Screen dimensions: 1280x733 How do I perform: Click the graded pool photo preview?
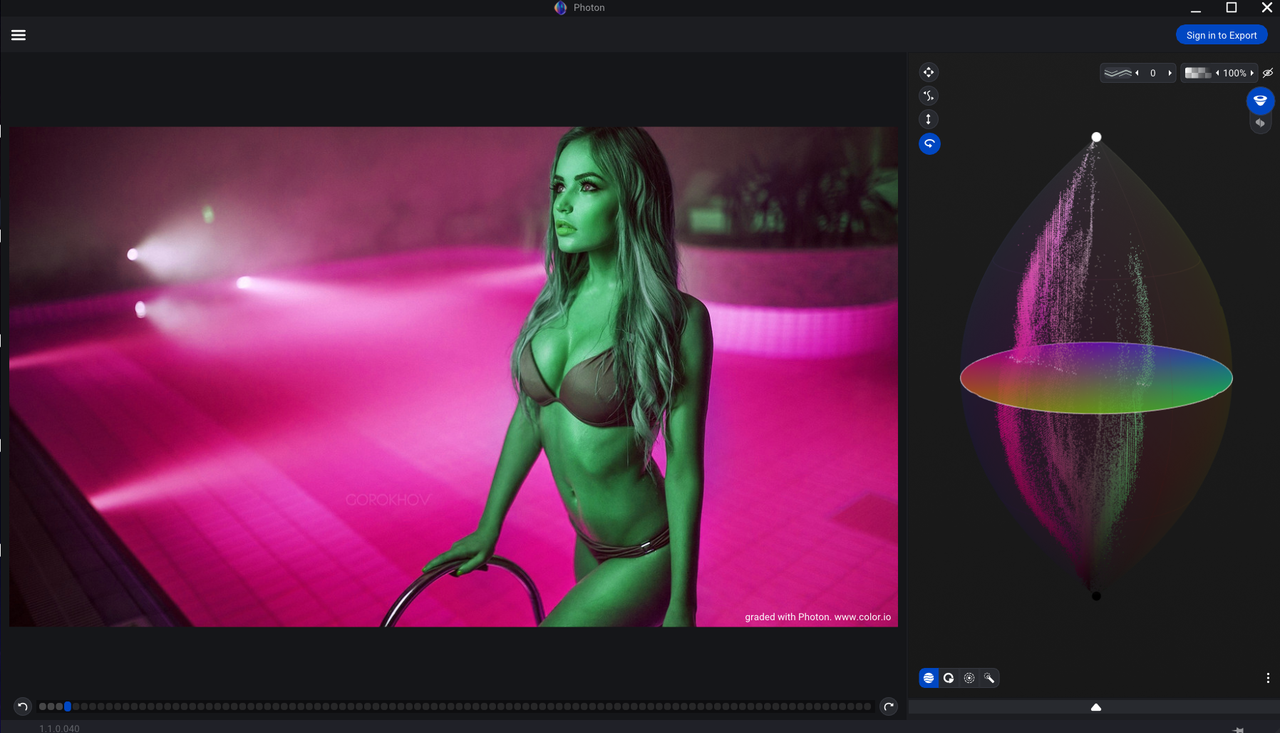coord(454,377)
